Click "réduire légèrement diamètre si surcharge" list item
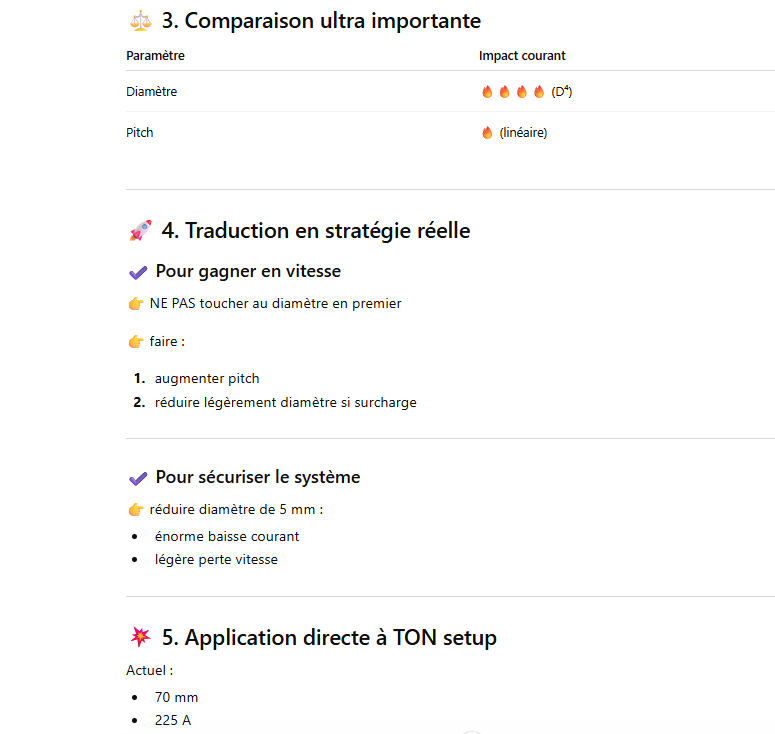Image resolution: width=775 pixels, height=734 pixels. click(285, 403)
